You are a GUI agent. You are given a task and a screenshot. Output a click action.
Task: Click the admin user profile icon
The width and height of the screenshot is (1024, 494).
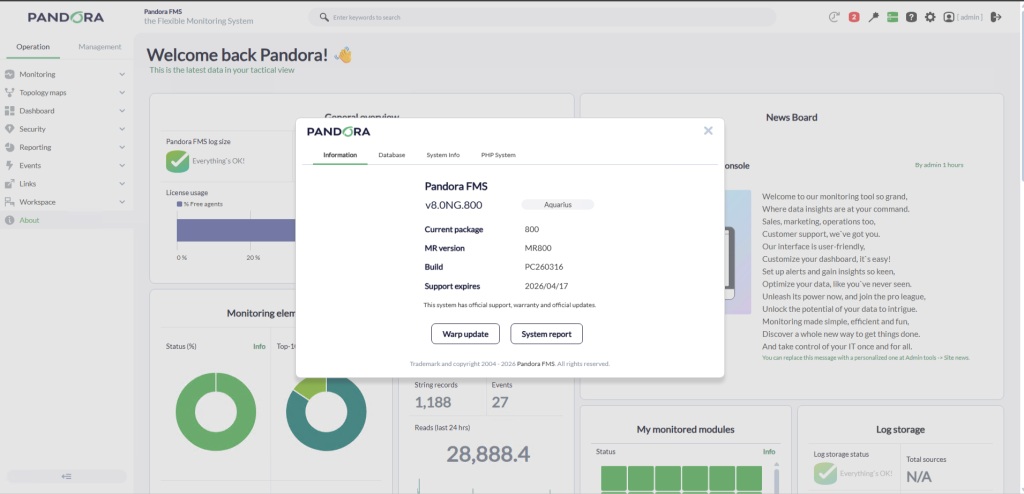pyautogui.click(x=949, y=17)
